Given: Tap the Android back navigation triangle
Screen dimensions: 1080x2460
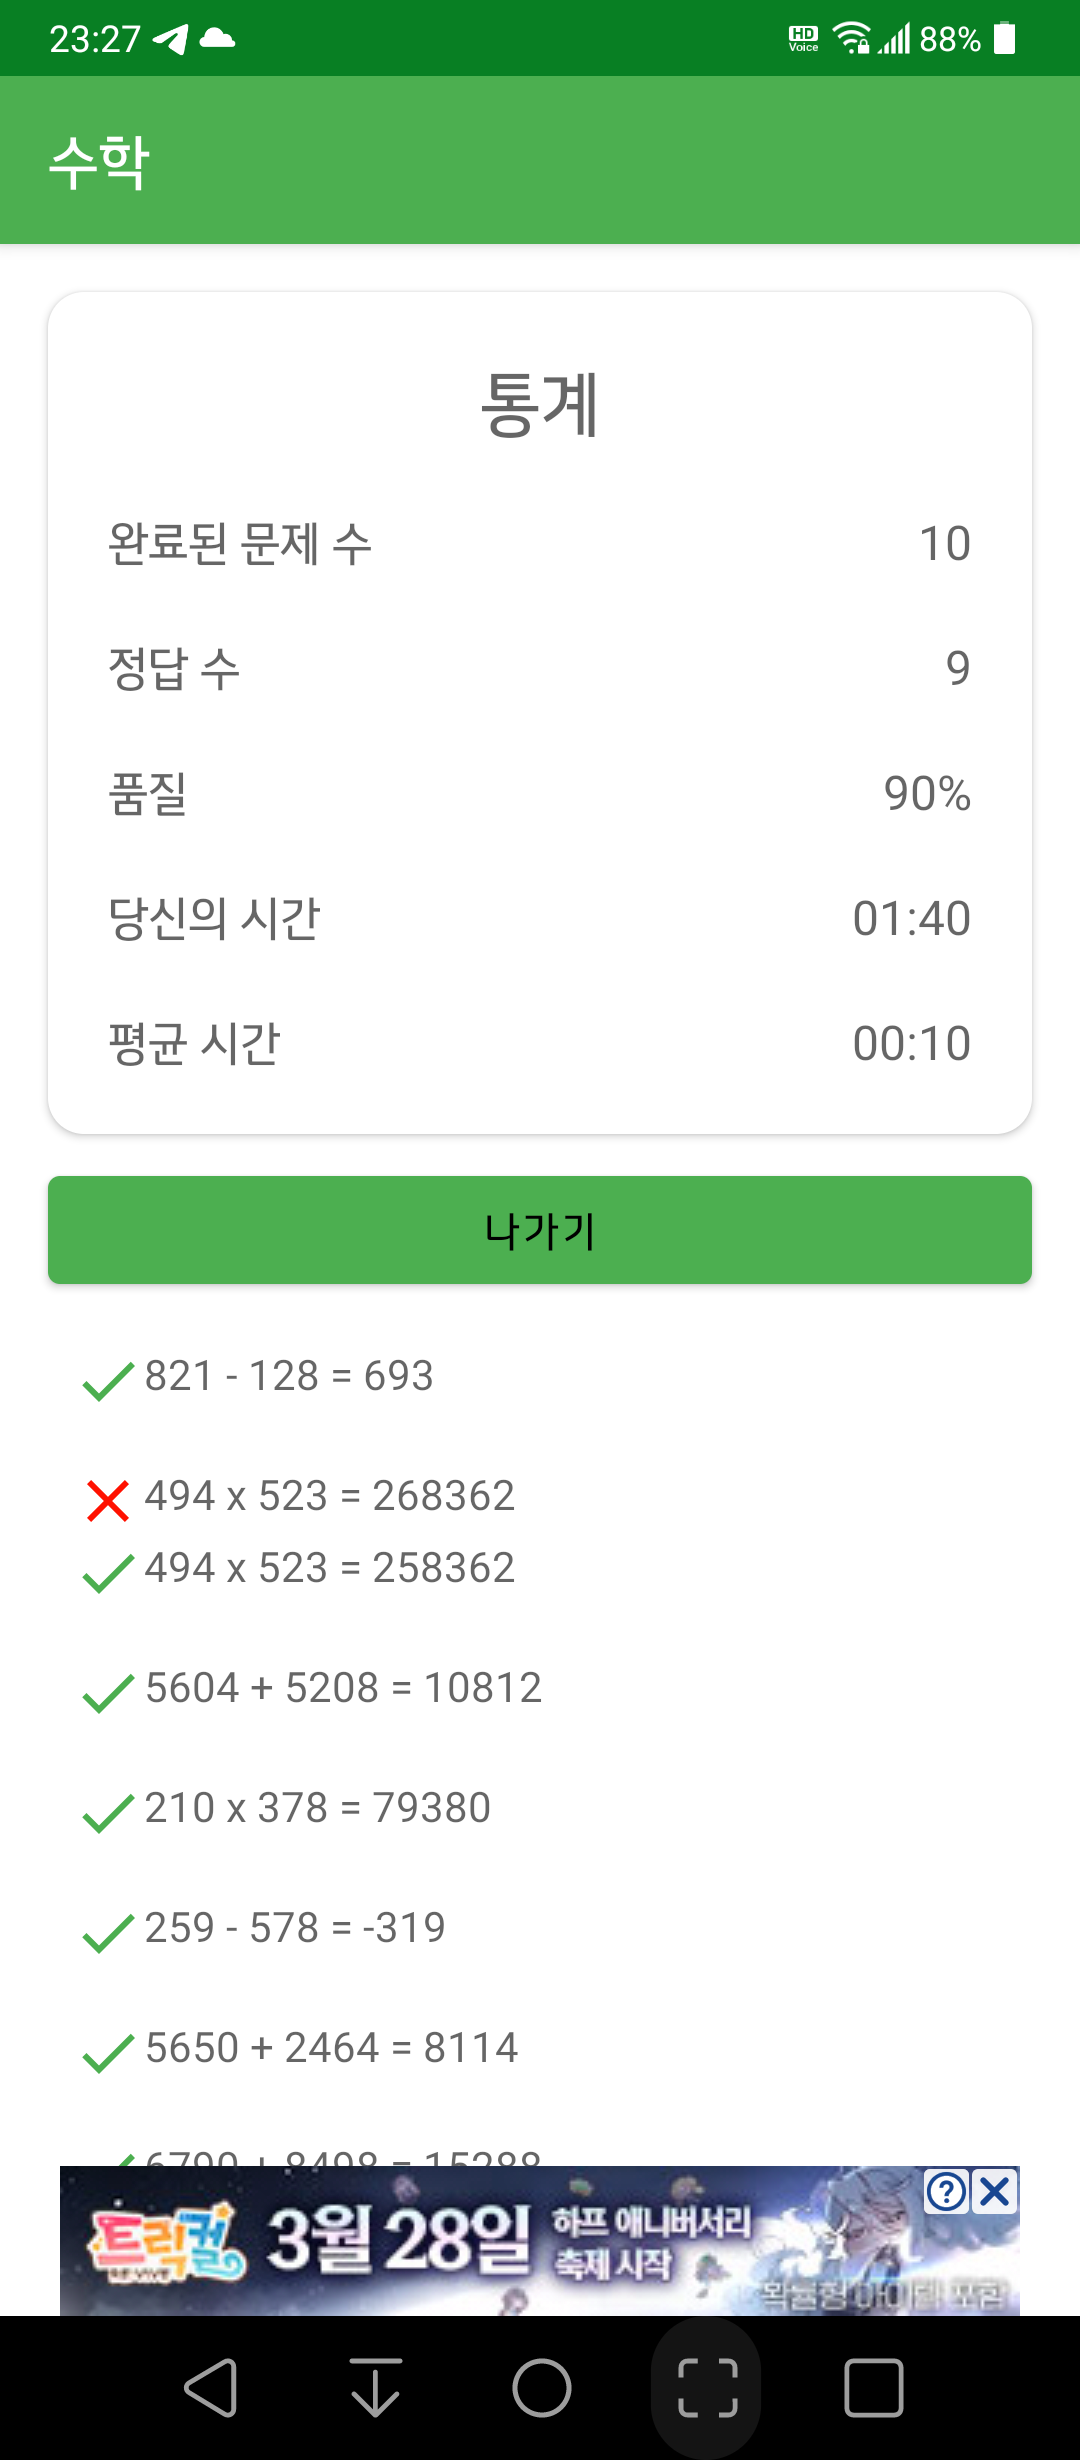Looking at the screenshot, I should point(211,2388).
